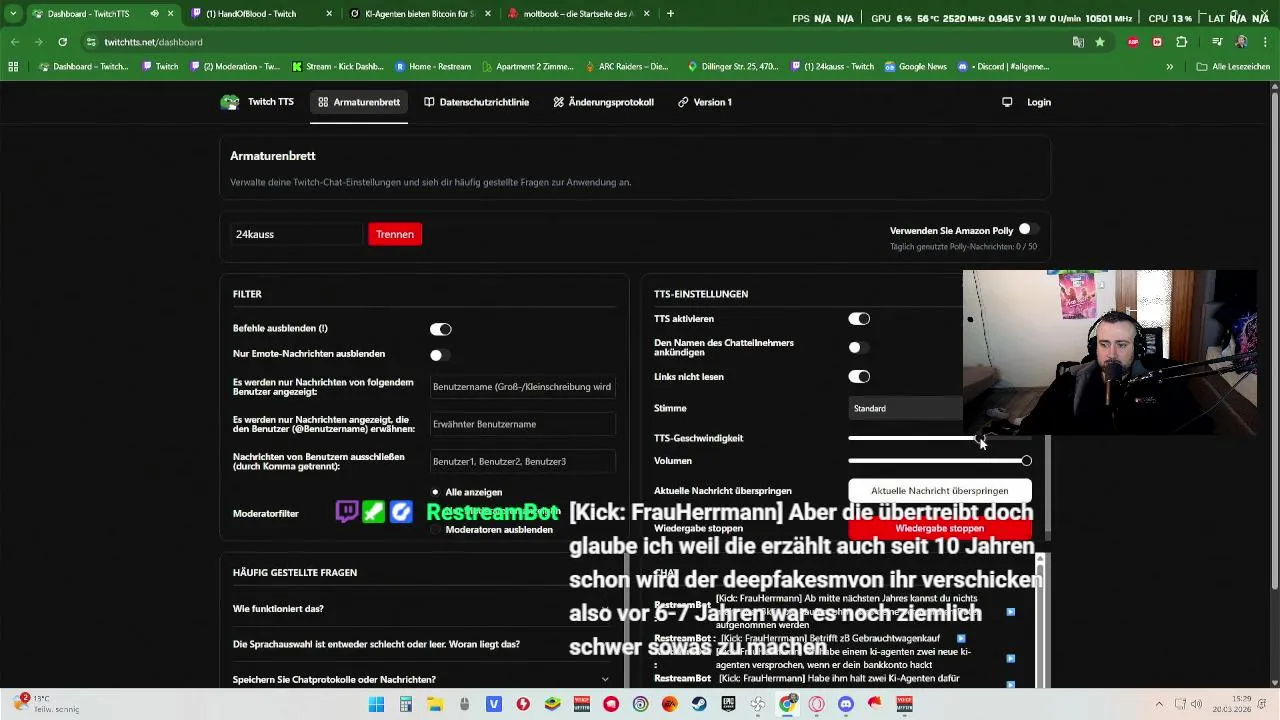Click the chat panel scrollbar
The height and width of the screenshot is (720, 1280).
tap(1040, 620)
